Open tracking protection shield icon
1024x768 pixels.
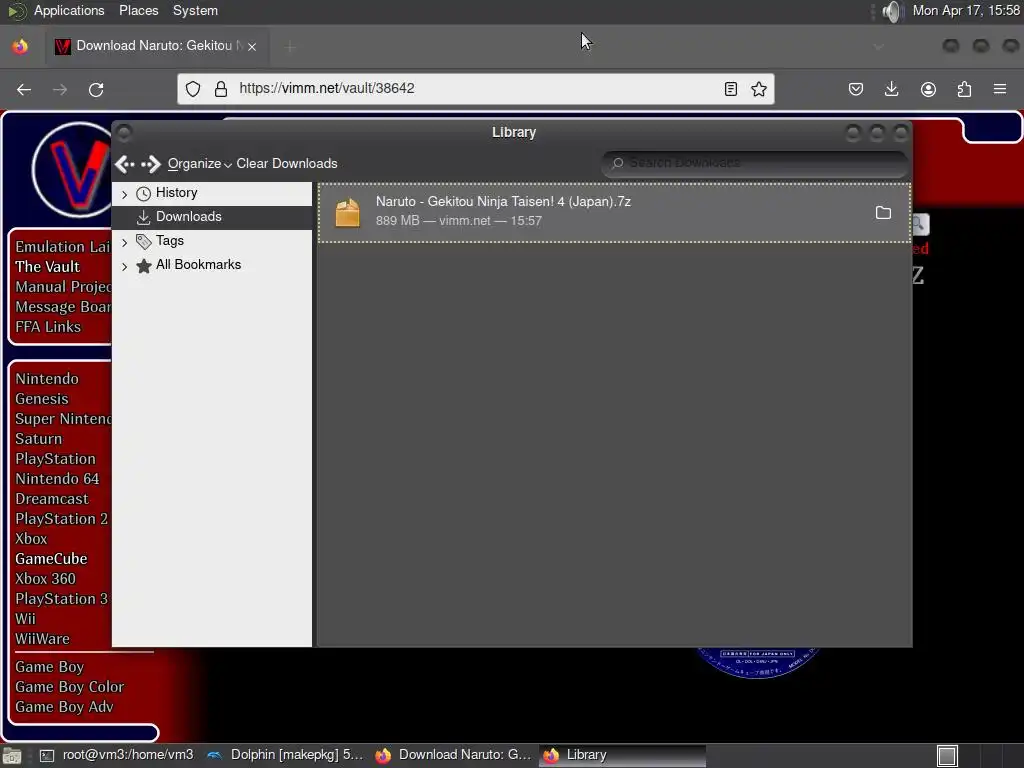point(193,89)
